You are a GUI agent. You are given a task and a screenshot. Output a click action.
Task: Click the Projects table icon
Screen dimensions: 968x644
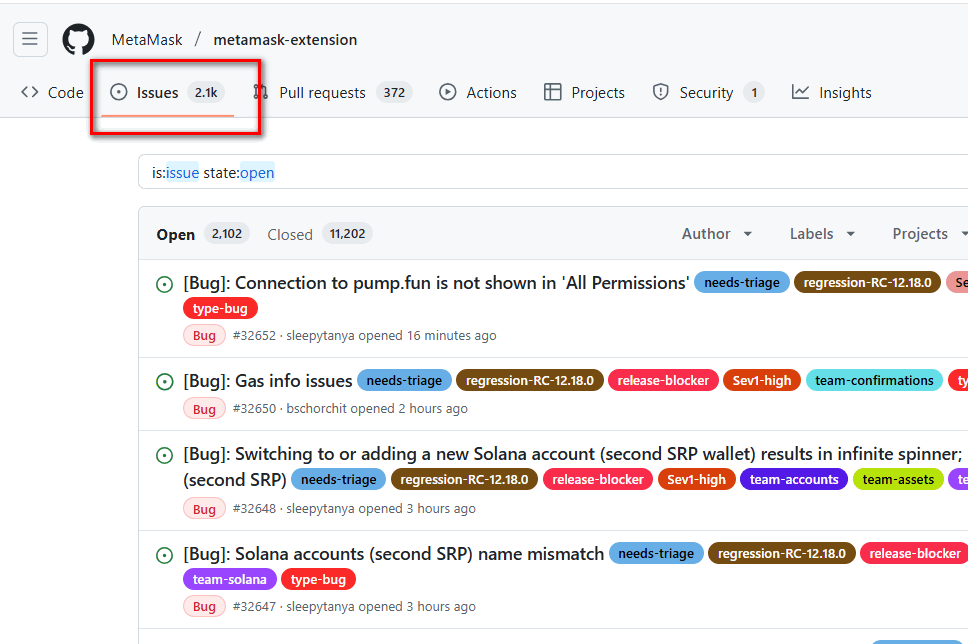point(553,92)
